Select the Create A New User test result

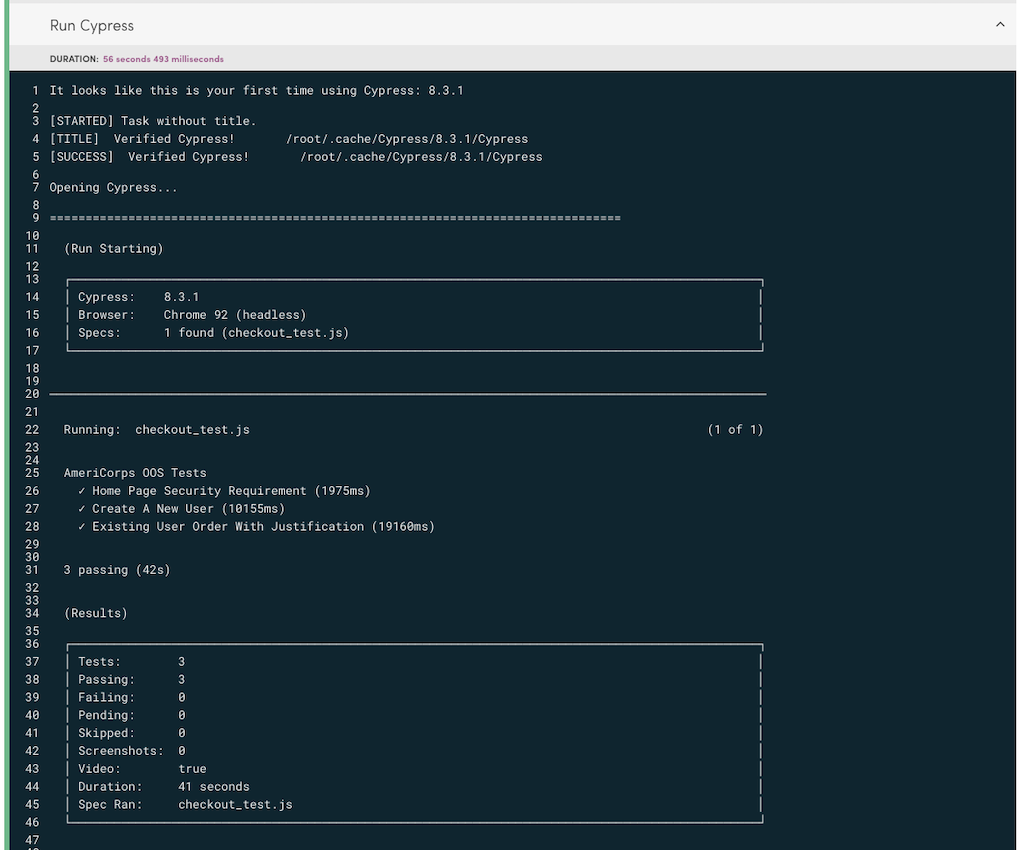click(188, 509)
